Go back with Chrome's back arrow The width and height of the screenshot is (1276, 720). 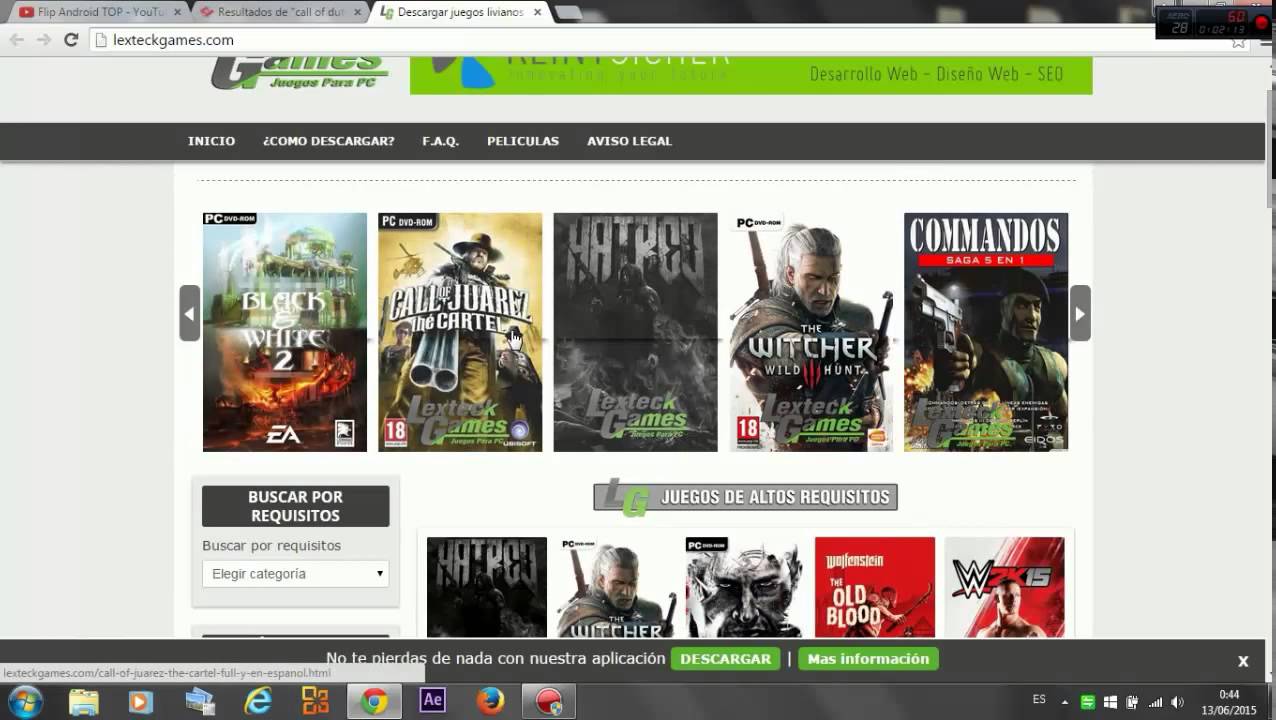(16, 40)
